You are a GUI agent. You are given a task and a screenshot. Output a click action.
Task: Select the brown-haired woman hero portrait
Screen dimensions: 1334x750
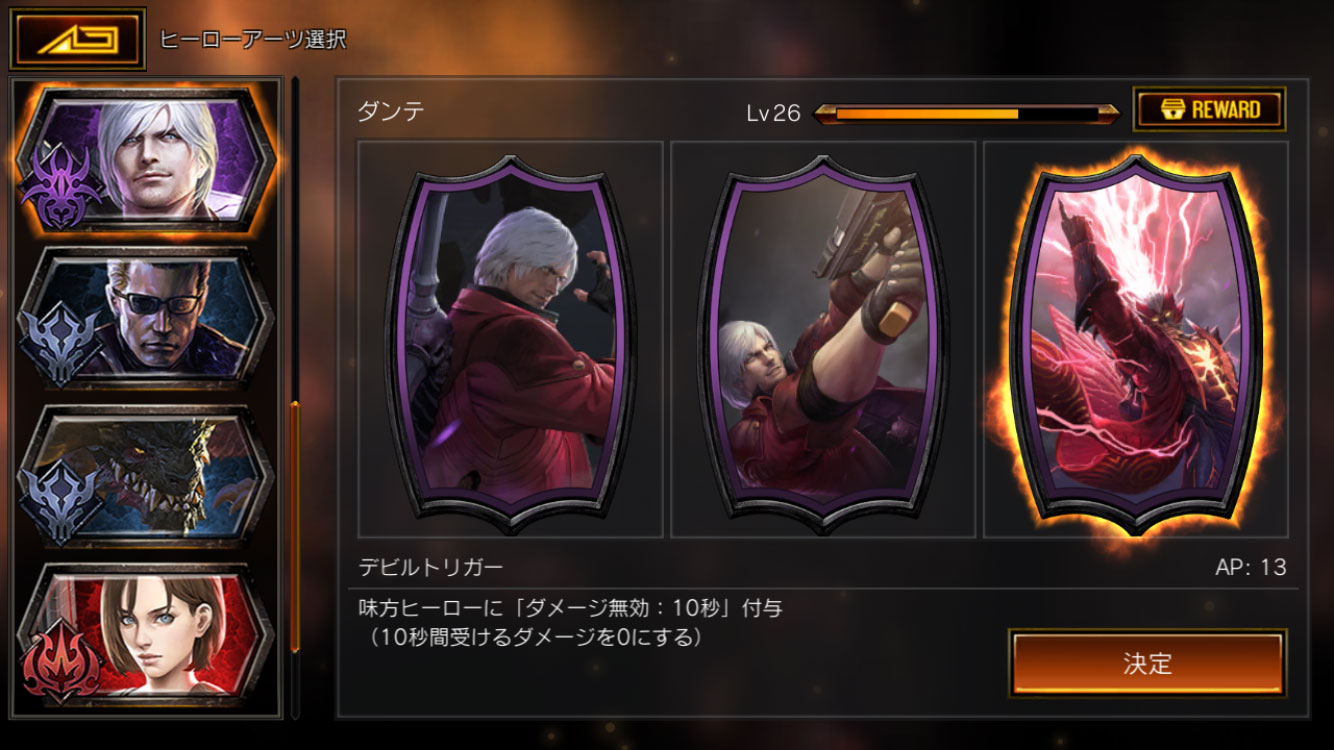(x=146, y=634)
